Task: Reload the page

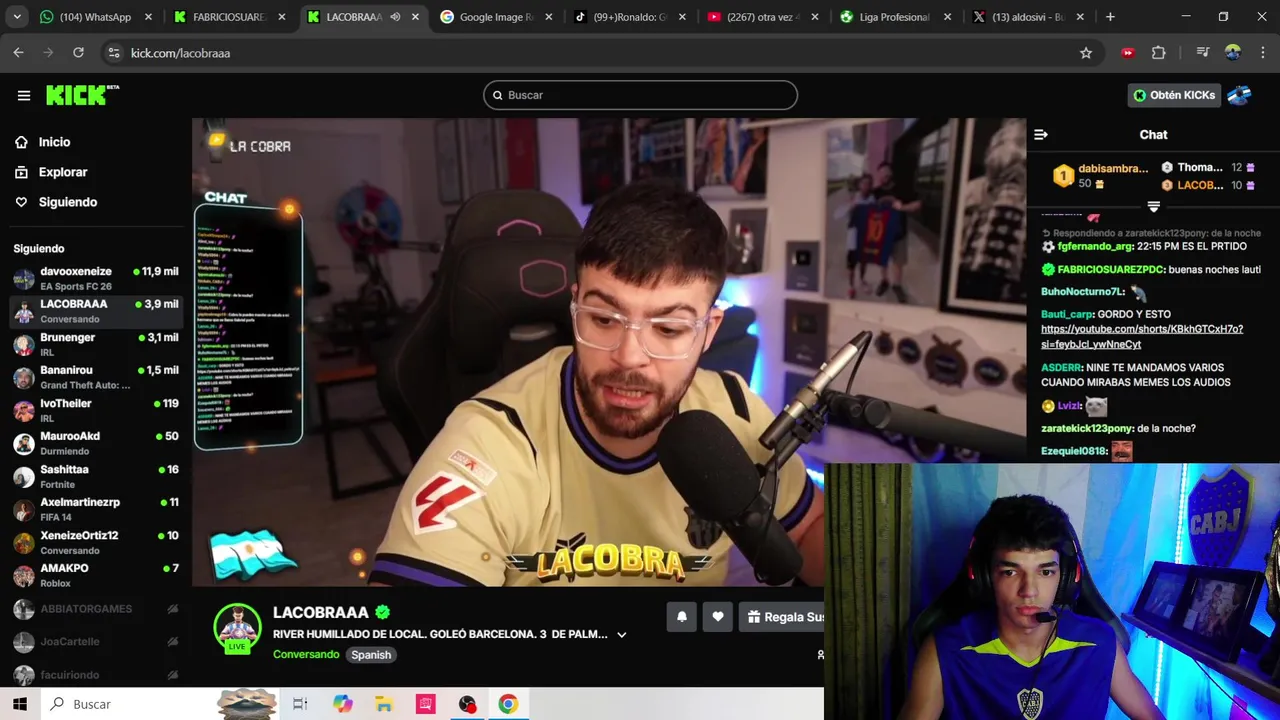Action: point(78,53)
